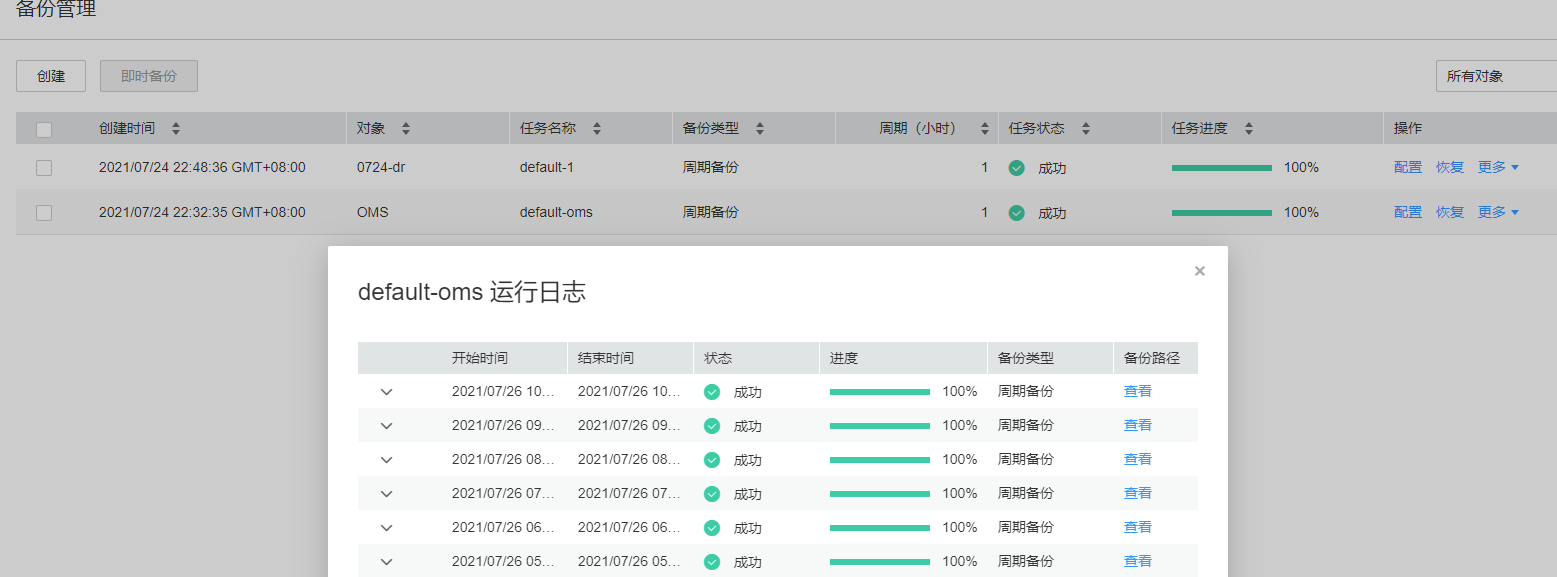
Task: Click 配置 link for default-1 task
Action: [1408, 168]
